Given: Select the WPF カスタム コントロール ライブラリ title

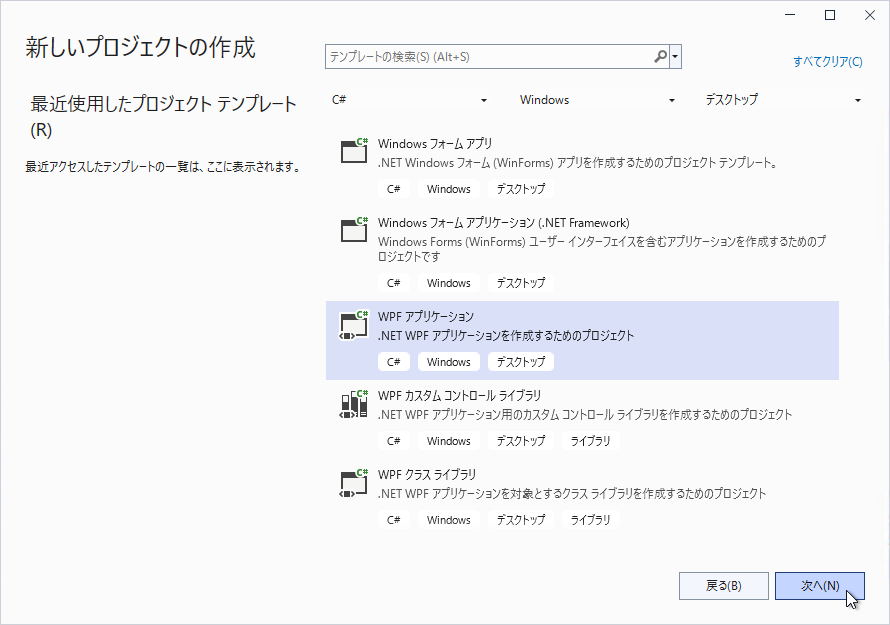Looking at the screenshot, I should point(459,396).
